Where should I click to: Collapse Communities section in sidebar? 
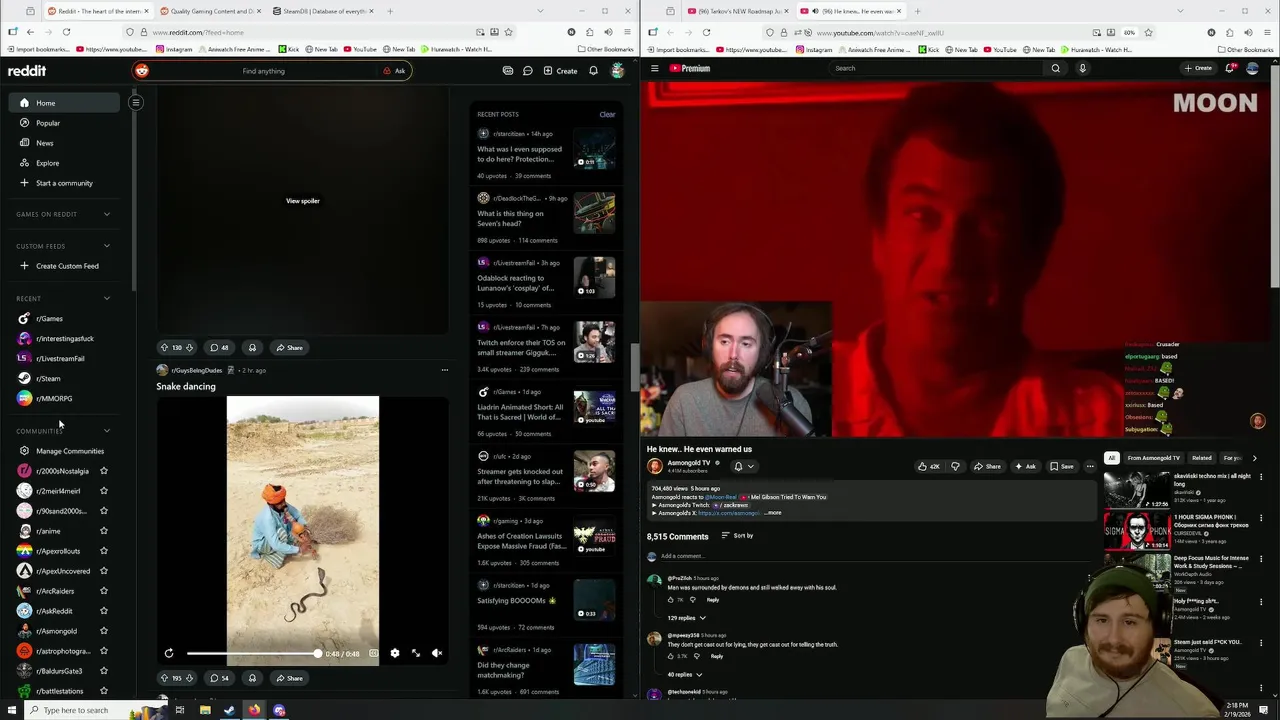pos(107,431)
